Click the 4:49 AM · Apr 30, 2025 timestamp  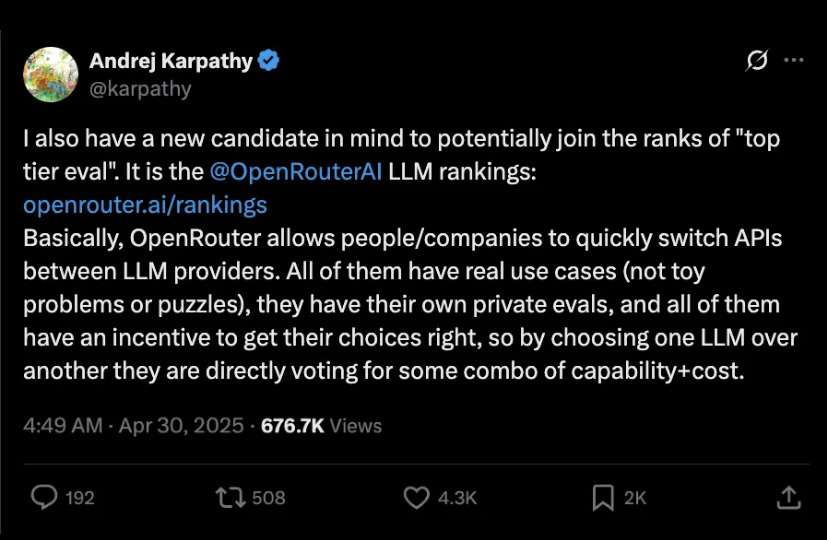coord(133,425)
